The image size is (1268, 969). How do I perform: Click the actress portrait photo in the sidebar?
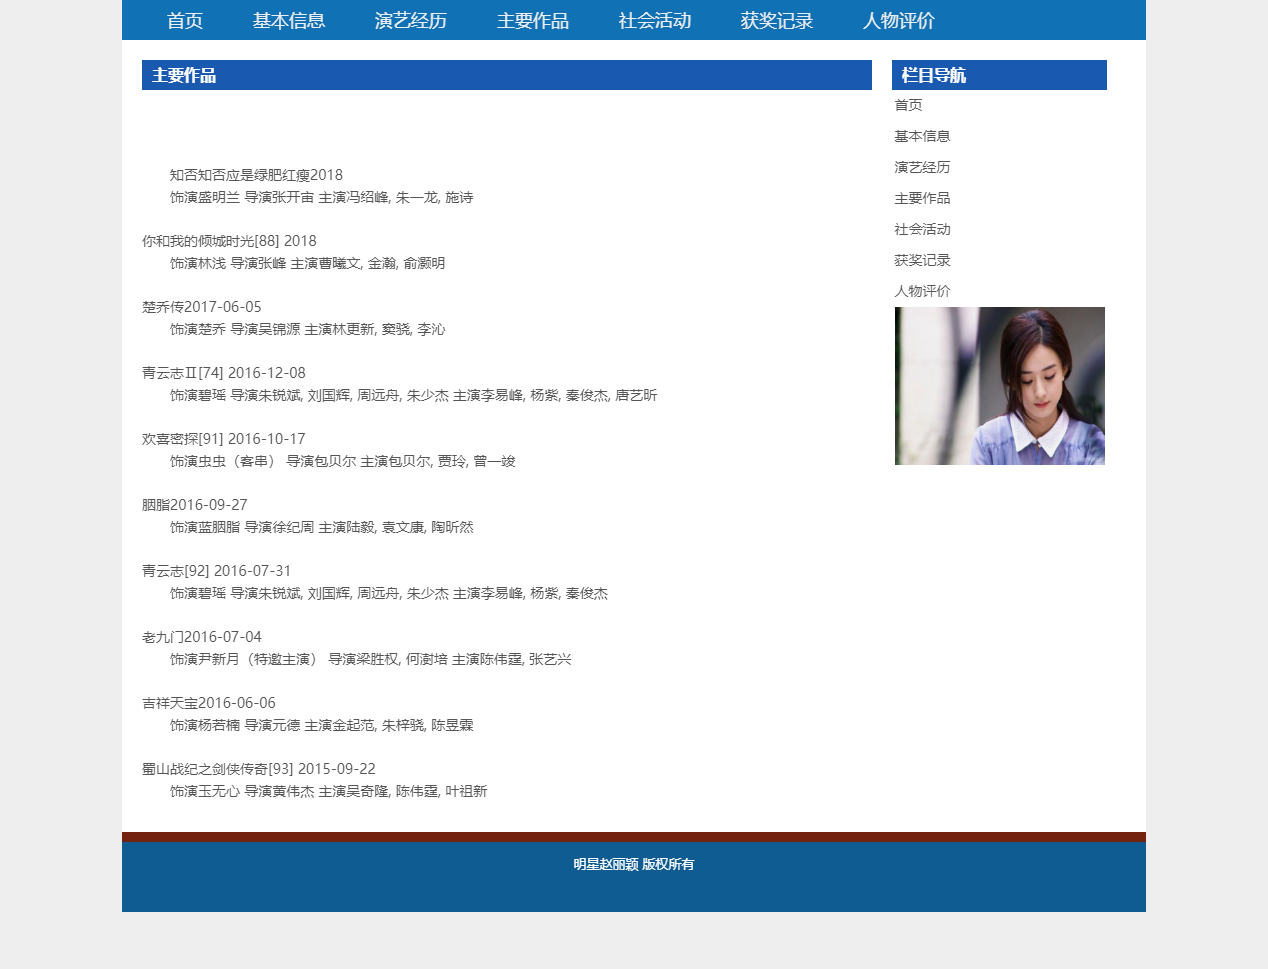[x=1000, y=386]
